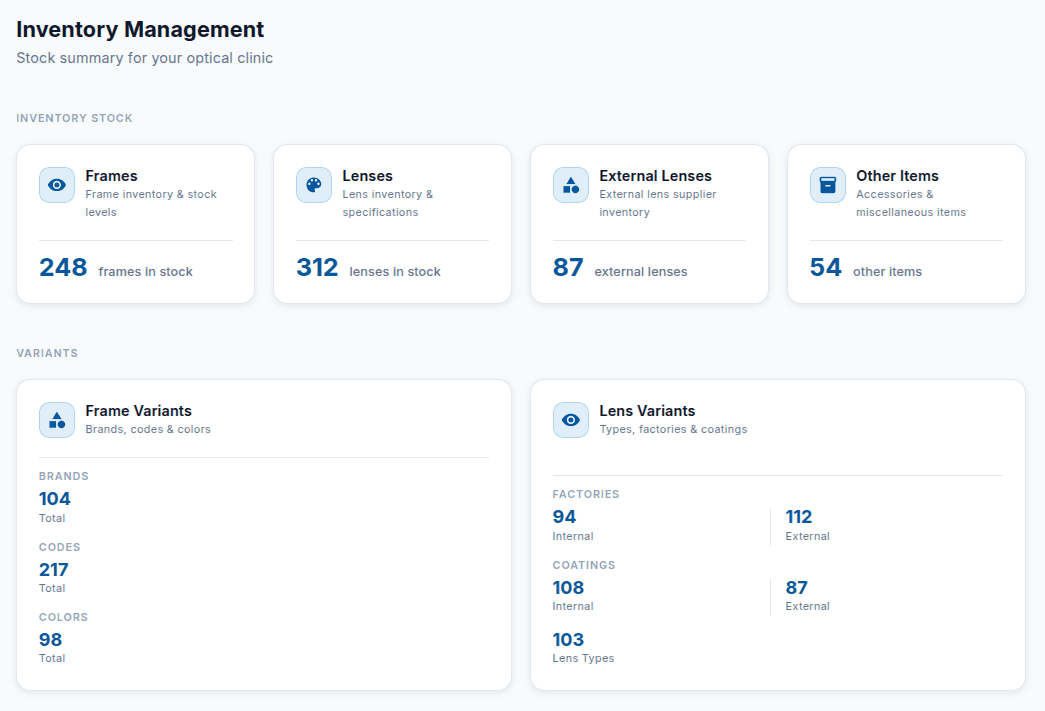Click the shapes icon on Frame Variants
1045x711 pixels.
click(x=57, y=420)
